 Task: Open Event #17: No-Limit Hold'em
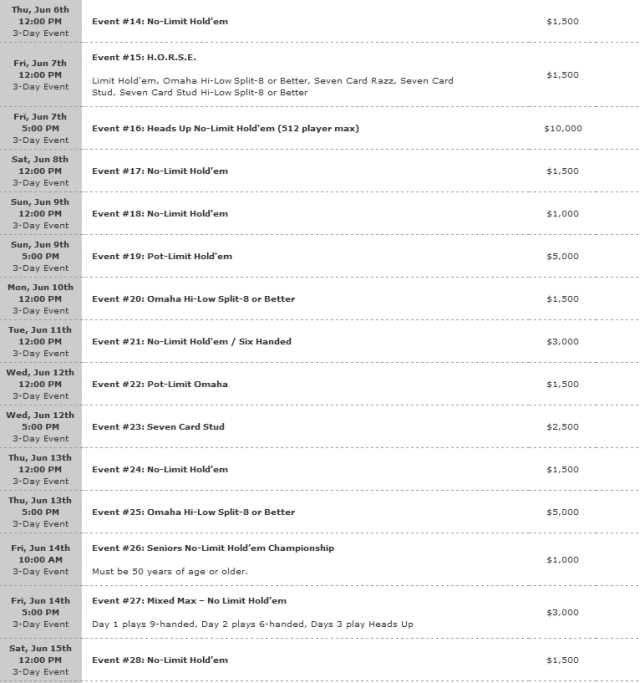point(160,171)
